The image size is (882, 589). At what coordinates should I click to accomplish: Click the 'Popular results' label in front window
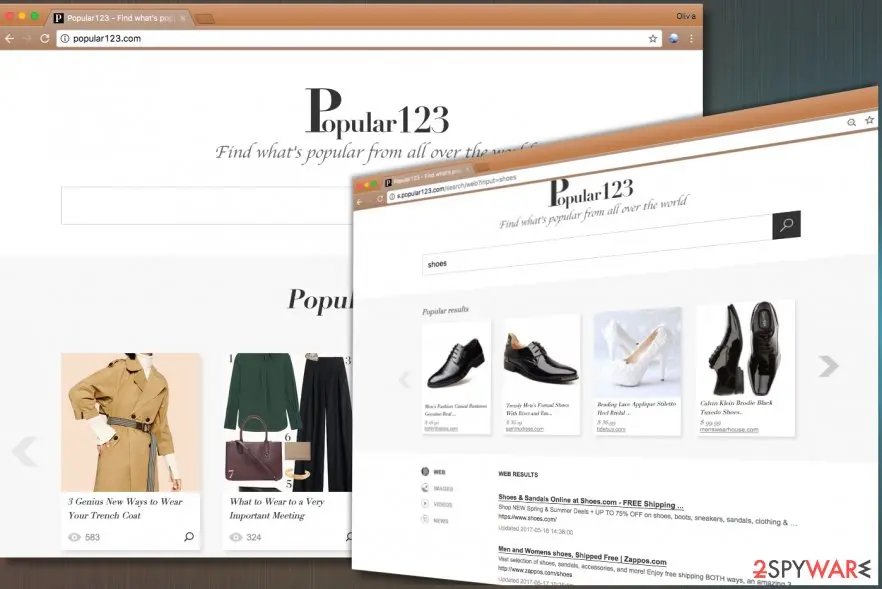click(446, 310)
